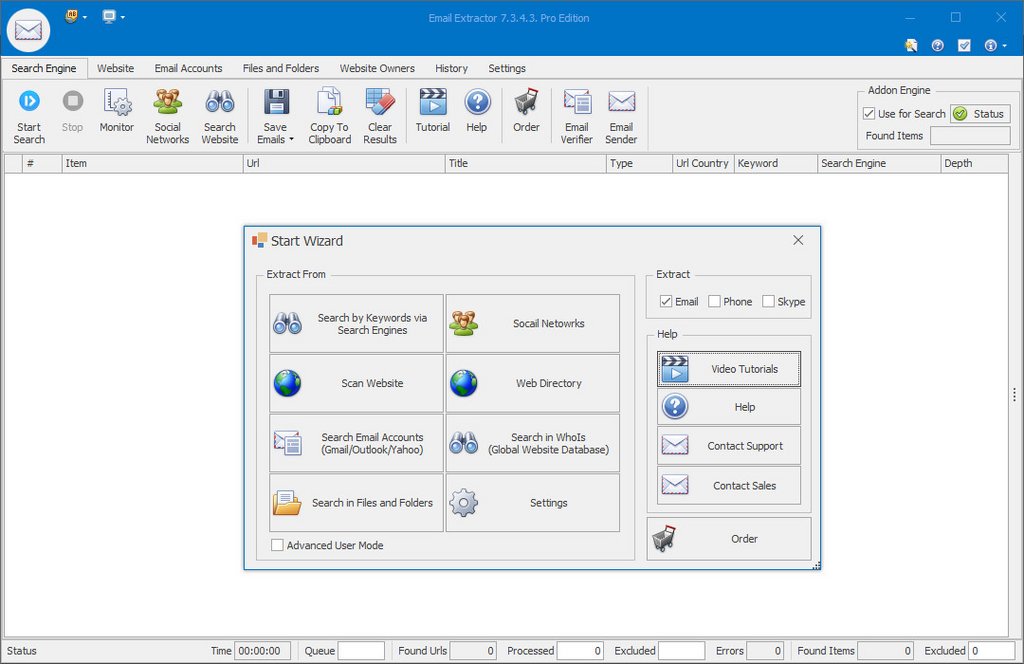Open the Monitor tool

[x=117, y=111]
